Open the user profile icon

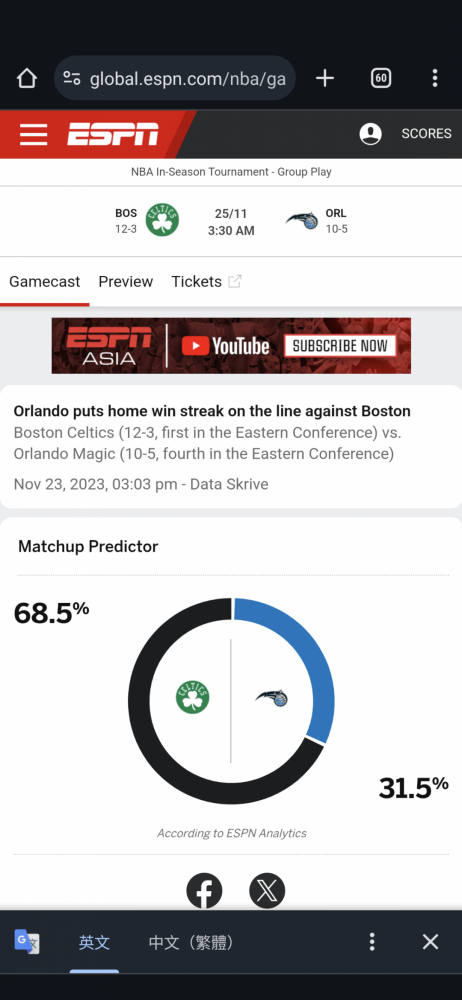pos(371,134)
